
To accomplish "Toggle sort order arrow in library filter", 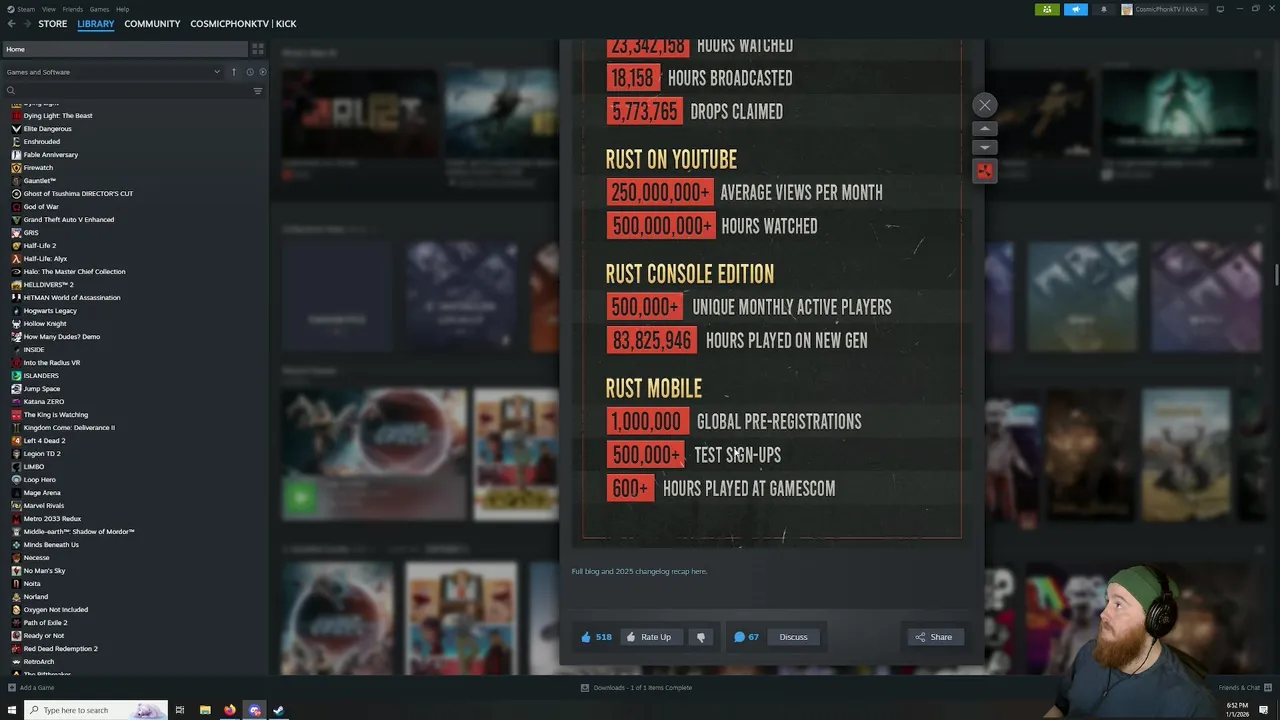I will (234, 72).
